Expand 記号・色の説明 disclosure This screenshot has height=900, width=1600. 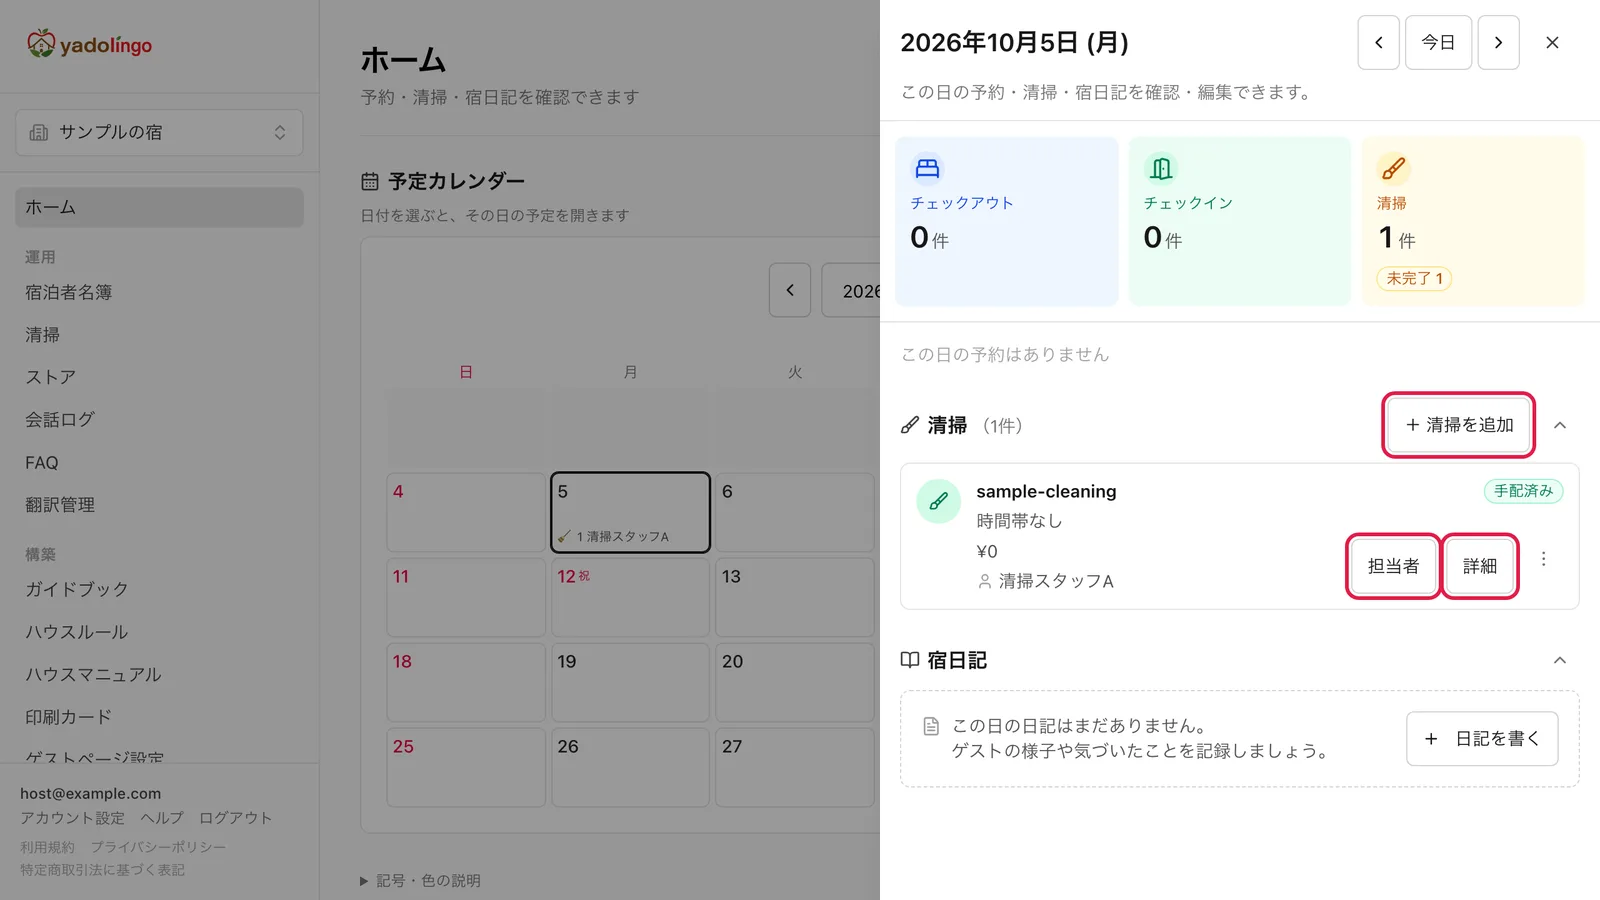[x=420, y=881]
